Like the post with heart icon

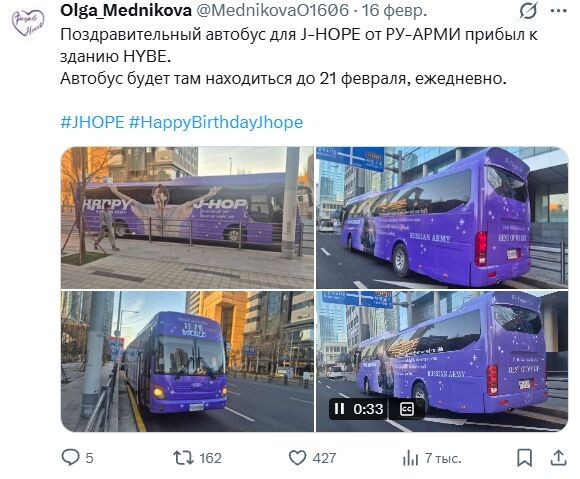click(297, 458)
